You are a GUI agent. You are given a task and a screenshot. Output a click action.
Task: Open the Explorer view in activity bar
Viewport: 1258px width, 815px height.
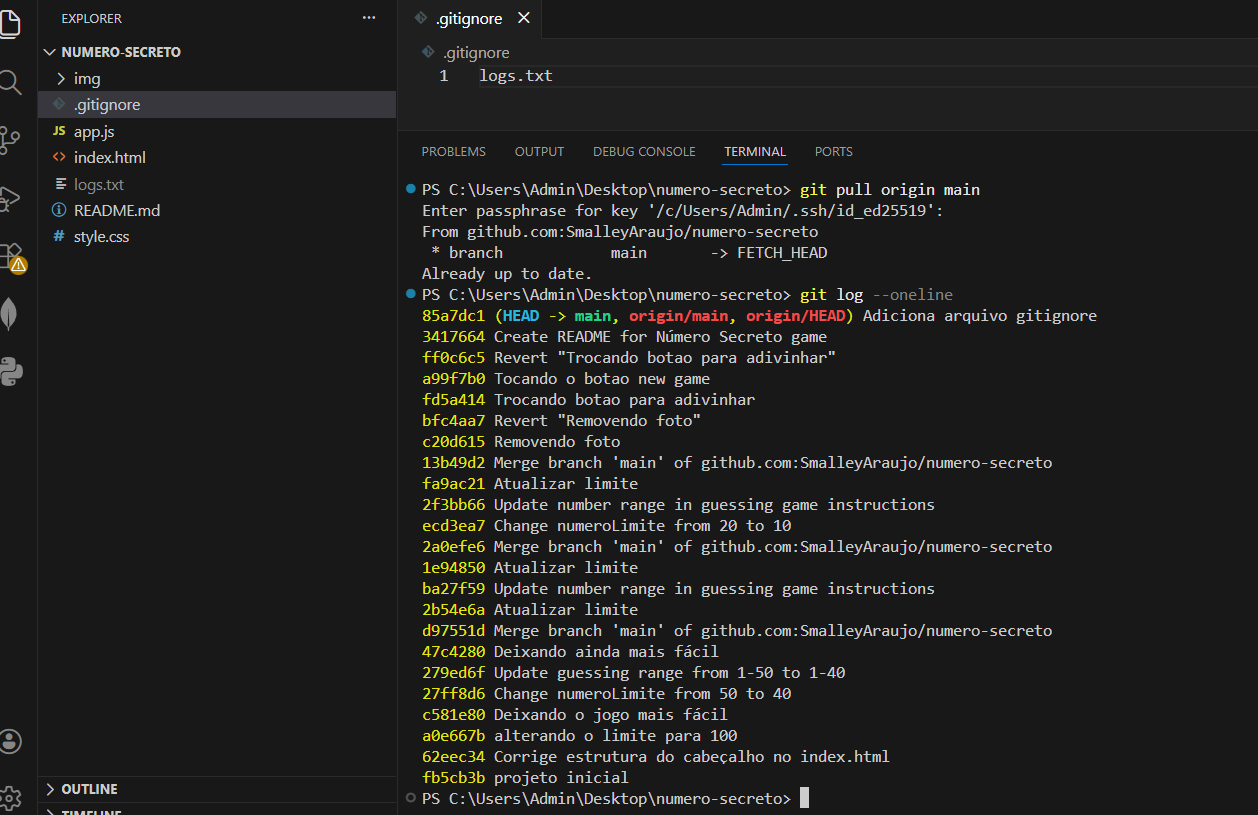click(10, 23)
